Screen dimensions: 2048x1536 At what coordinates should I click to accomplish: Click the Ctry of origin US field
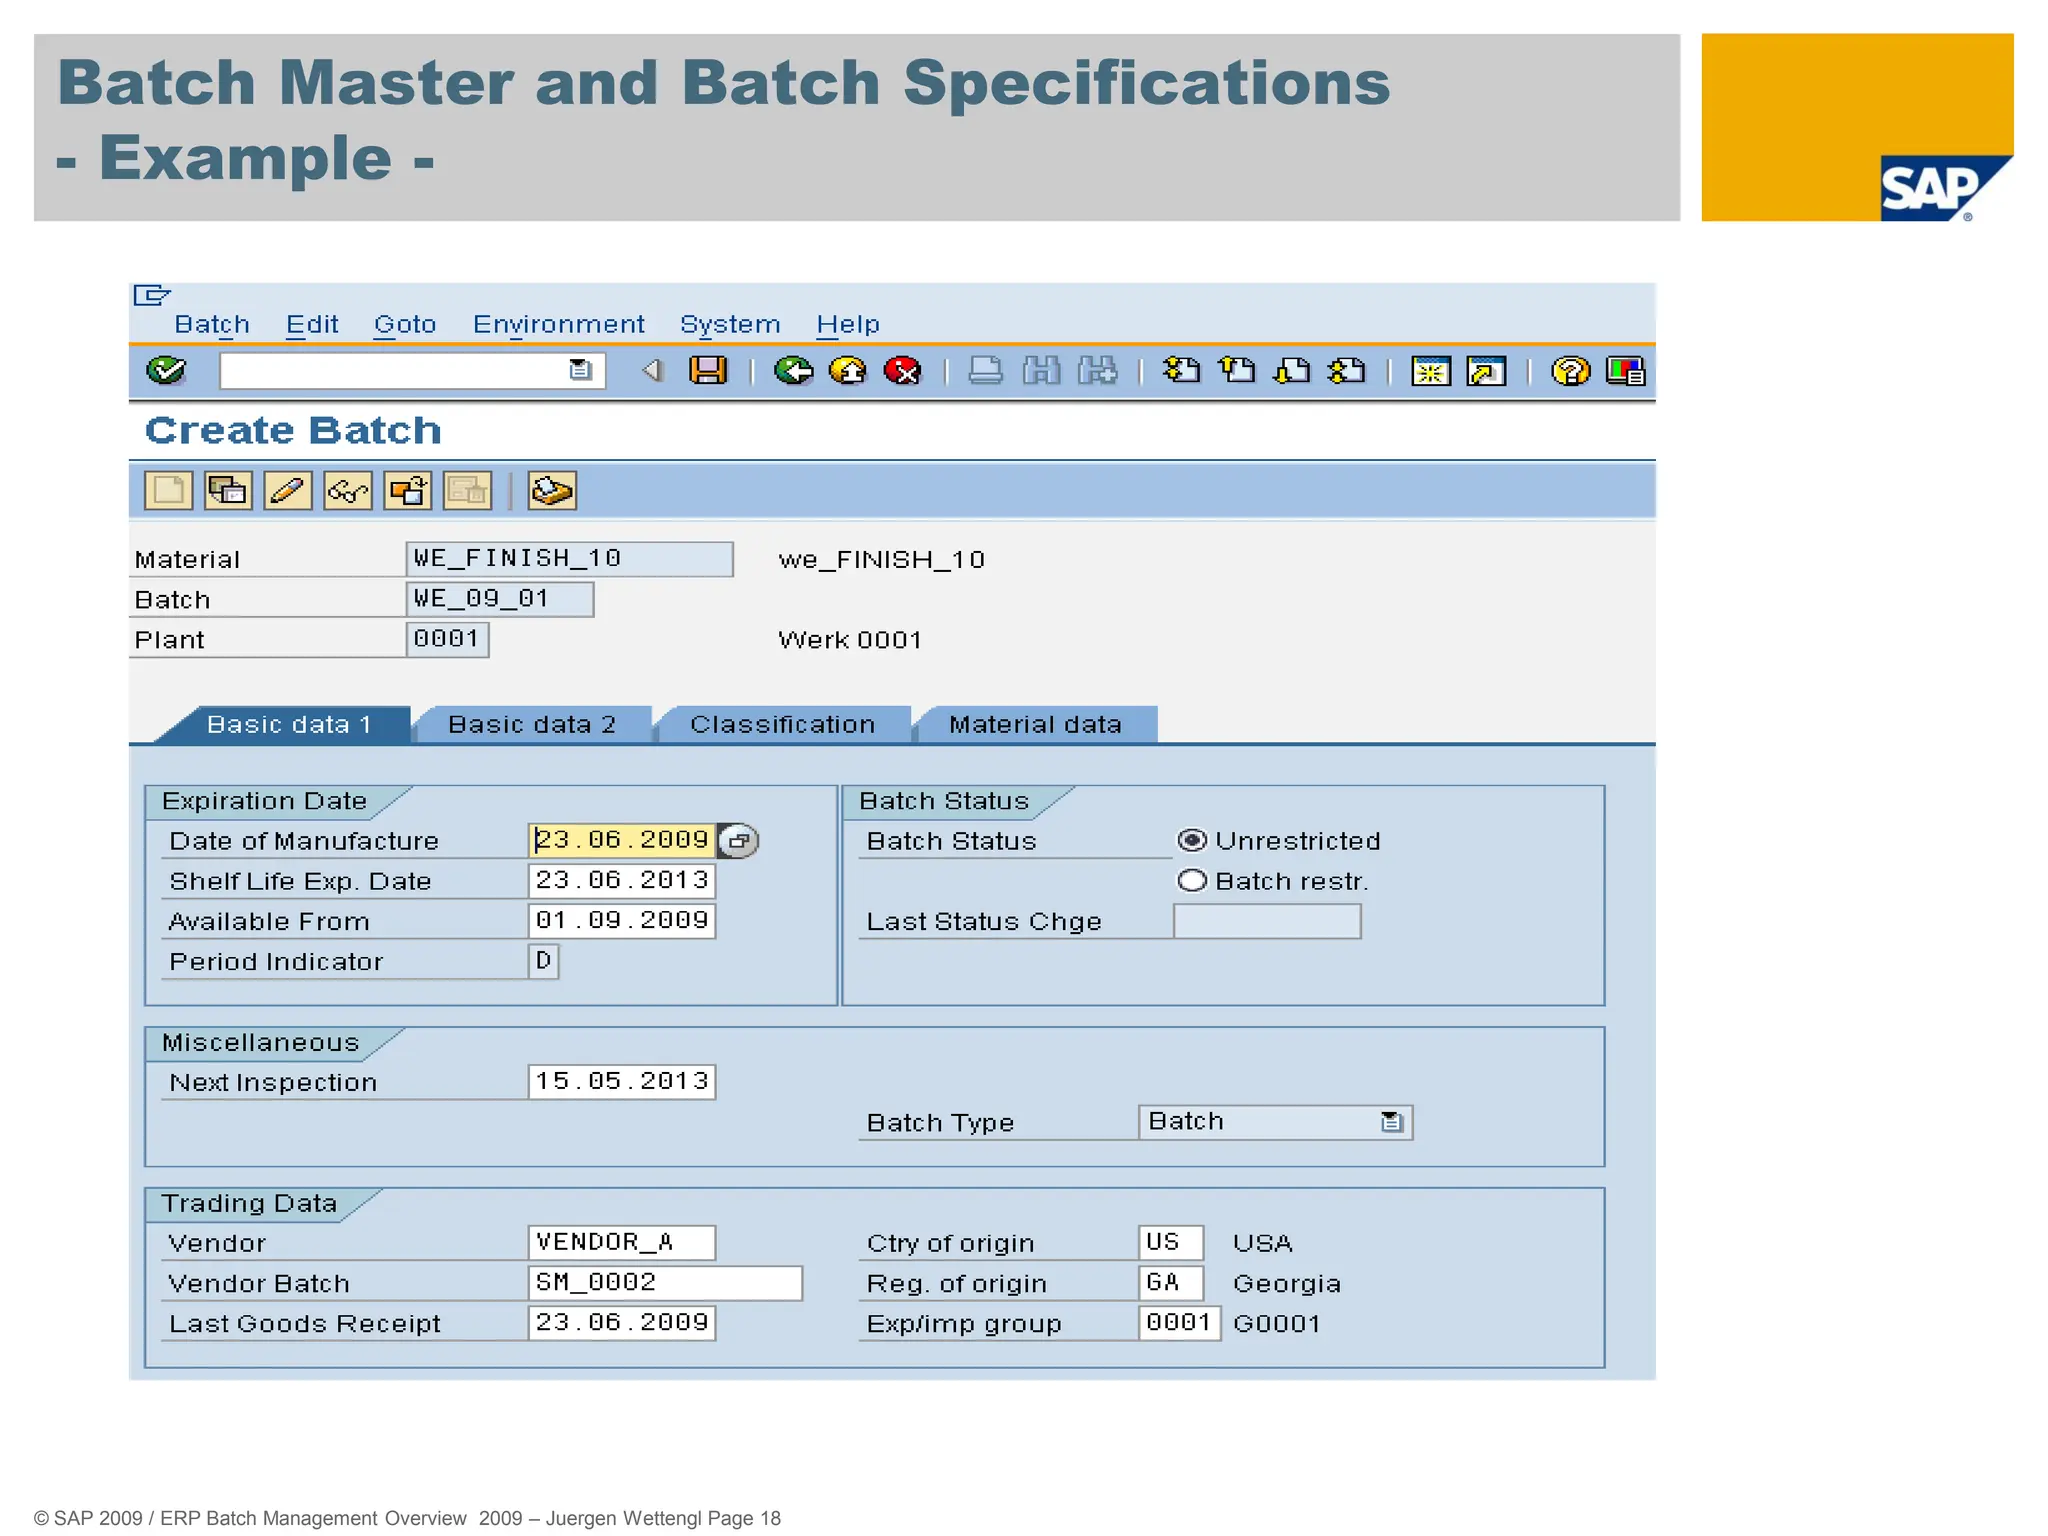[1171, 1243]
